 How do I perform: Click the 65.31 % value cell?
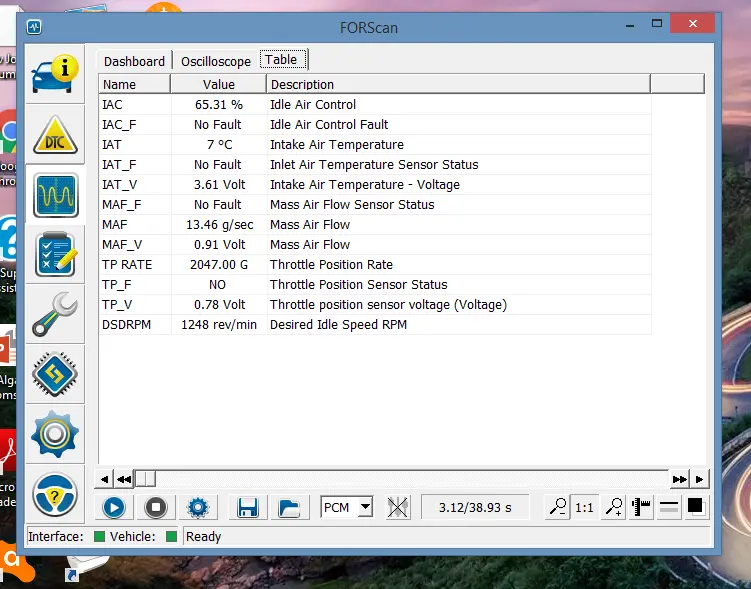(218, 104)
